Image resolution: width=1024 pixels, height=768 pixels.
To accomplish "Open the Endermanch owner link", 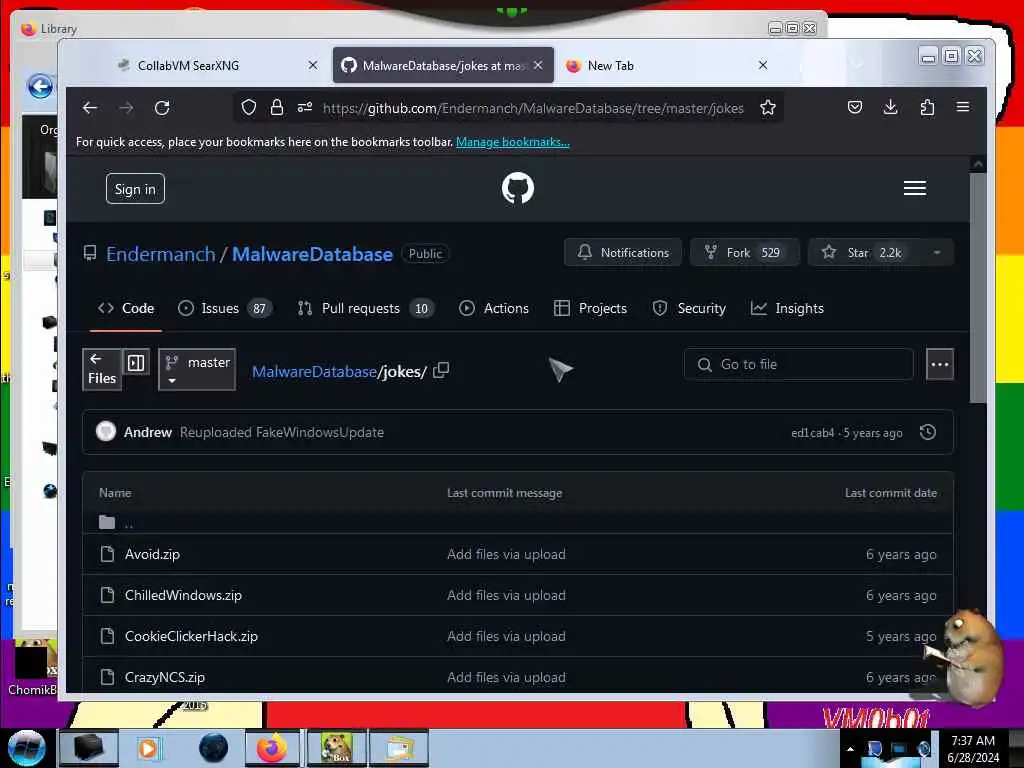I will (x=161, y=254).
